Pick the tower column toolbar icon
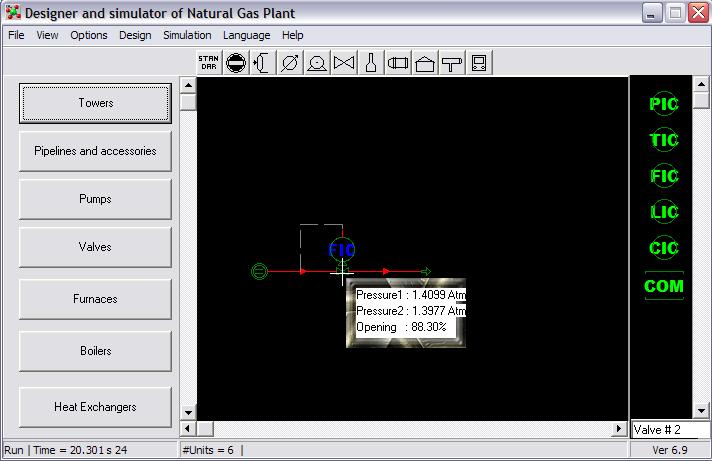The height and width of the screenshot is (461, 712). (x=263, y=63)
